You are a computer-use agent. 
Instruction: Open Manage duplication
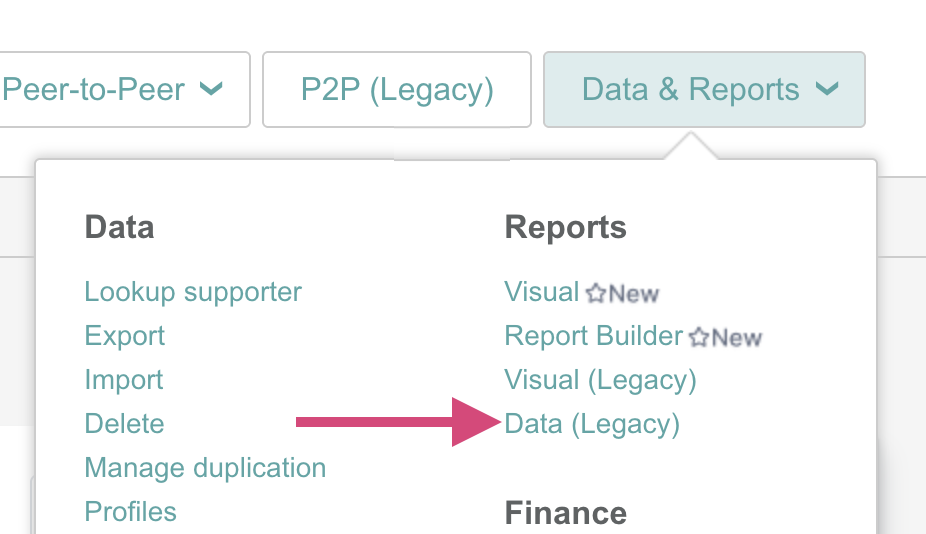pyautogui.click(x=205, y=468)
